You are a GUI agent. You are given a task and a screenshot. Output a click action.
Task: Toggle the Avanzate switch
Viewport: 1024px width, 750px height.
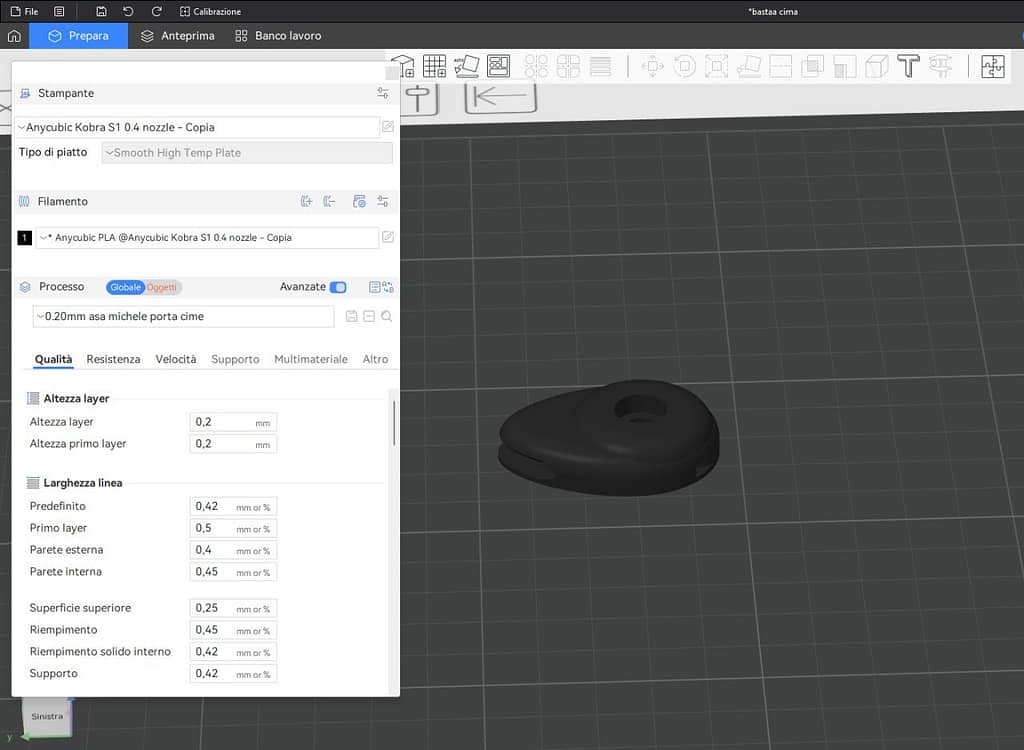point(338,287)
